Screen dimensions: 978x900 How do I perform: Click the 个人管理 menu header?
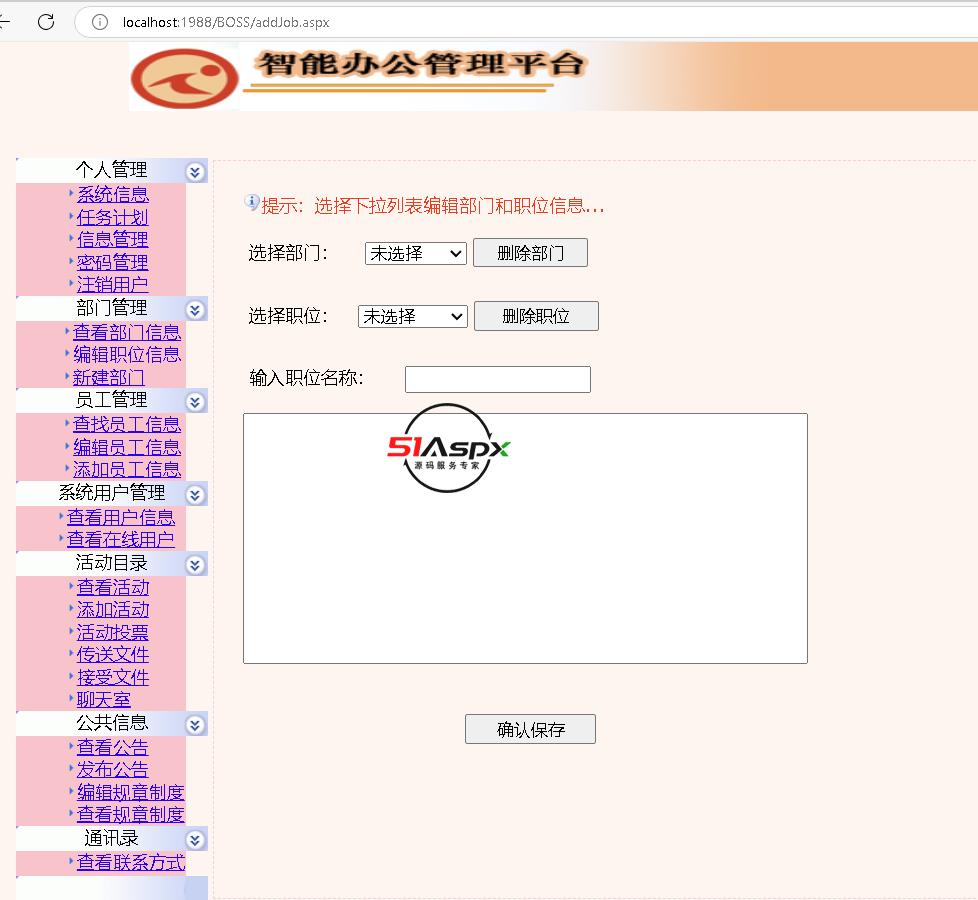point(111,170)
